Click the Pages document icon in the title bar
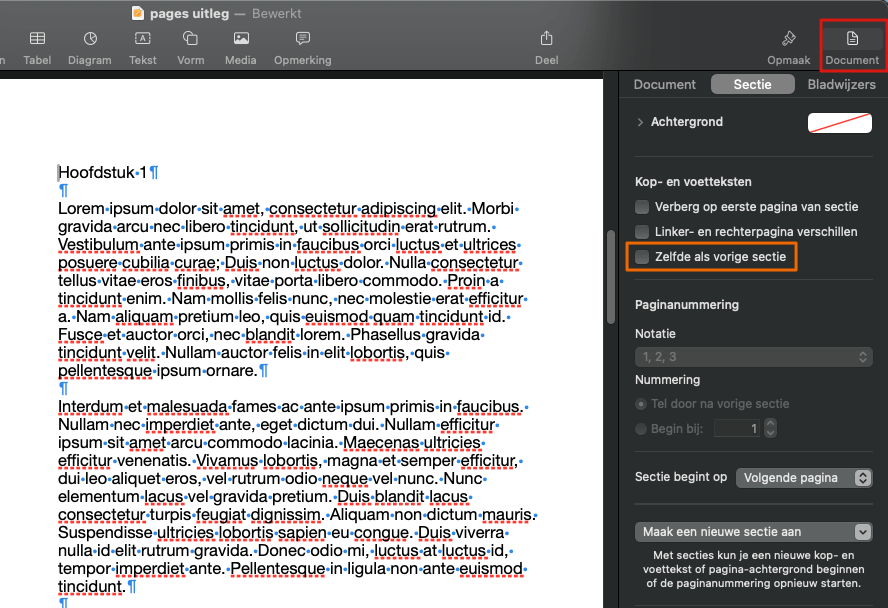Screen dimensions: 888x608 pos(138,13)
